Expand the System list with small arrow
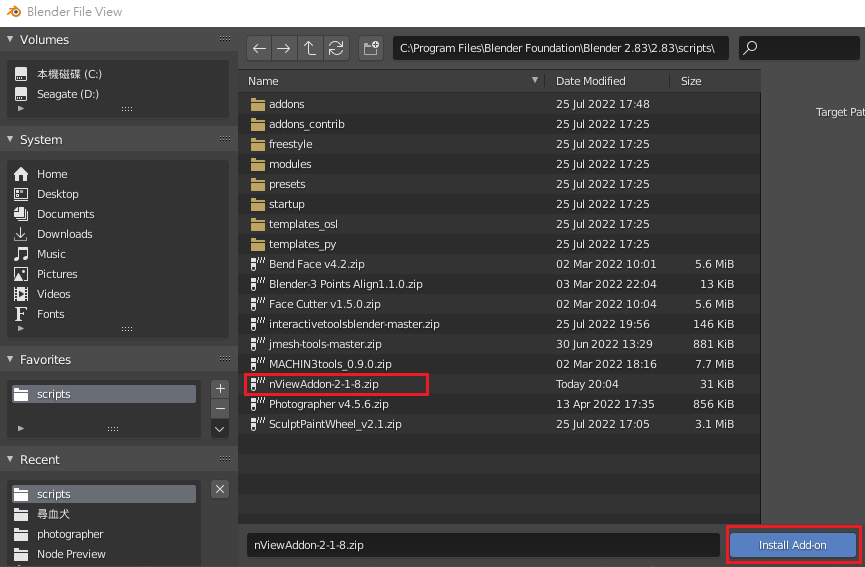Image resolution: width=865 pixels, height=567 pixels. pos(21,328)
